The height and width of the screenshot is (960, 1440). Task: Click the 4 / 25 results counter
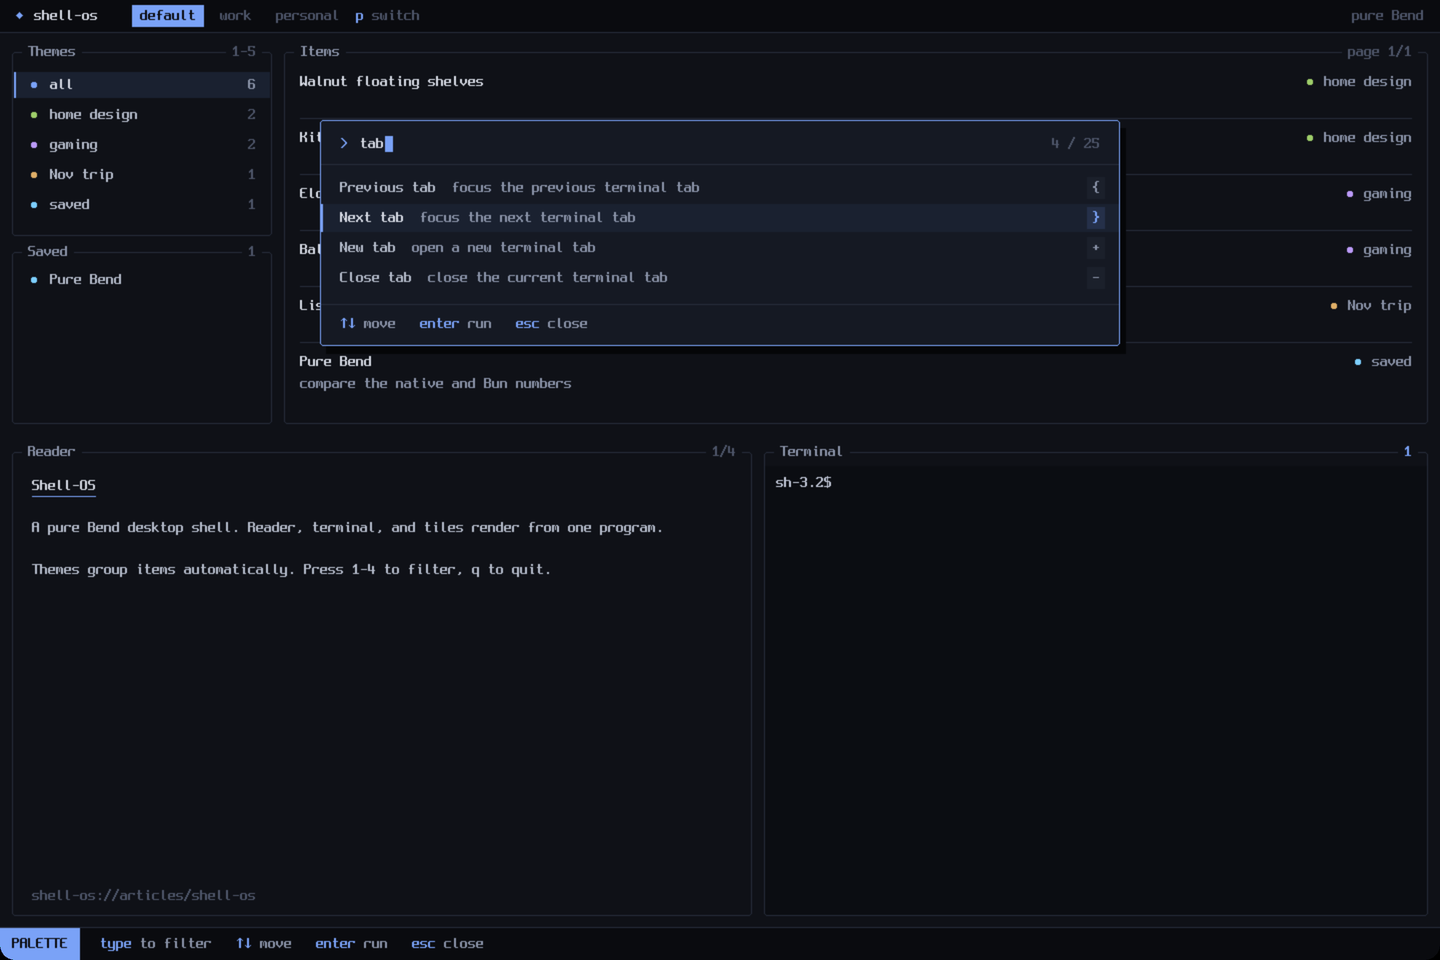[1075, 143]
